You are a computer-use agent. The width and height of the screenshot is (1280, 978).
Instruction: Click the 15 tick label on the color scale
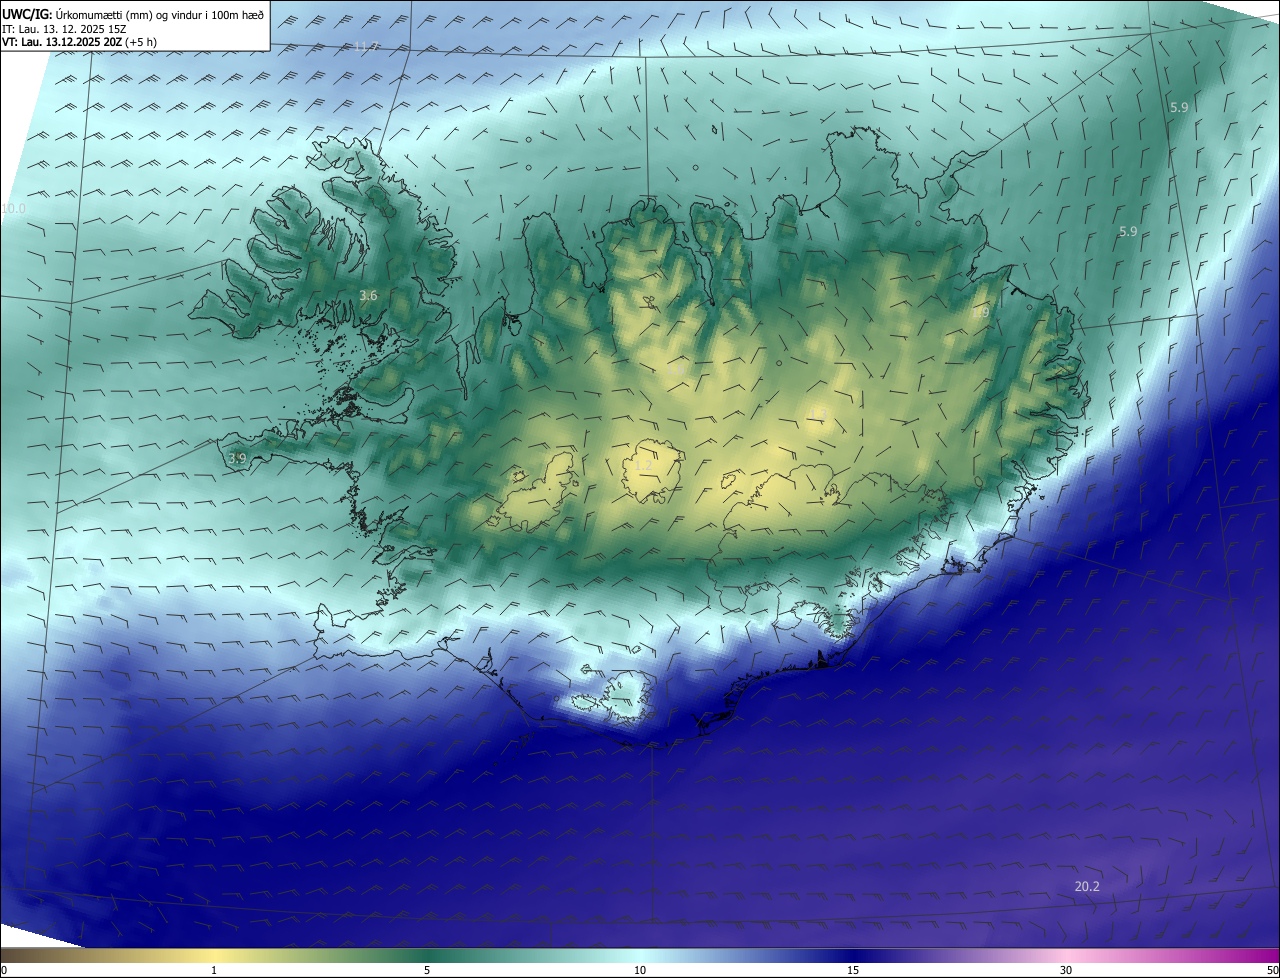[853, 970]
